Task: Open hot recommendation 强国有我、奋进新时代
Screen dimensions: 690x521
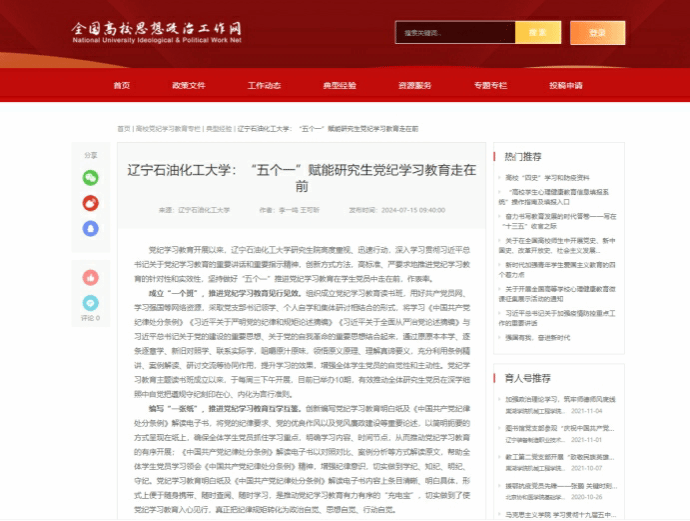Action: tap(536, 338)
